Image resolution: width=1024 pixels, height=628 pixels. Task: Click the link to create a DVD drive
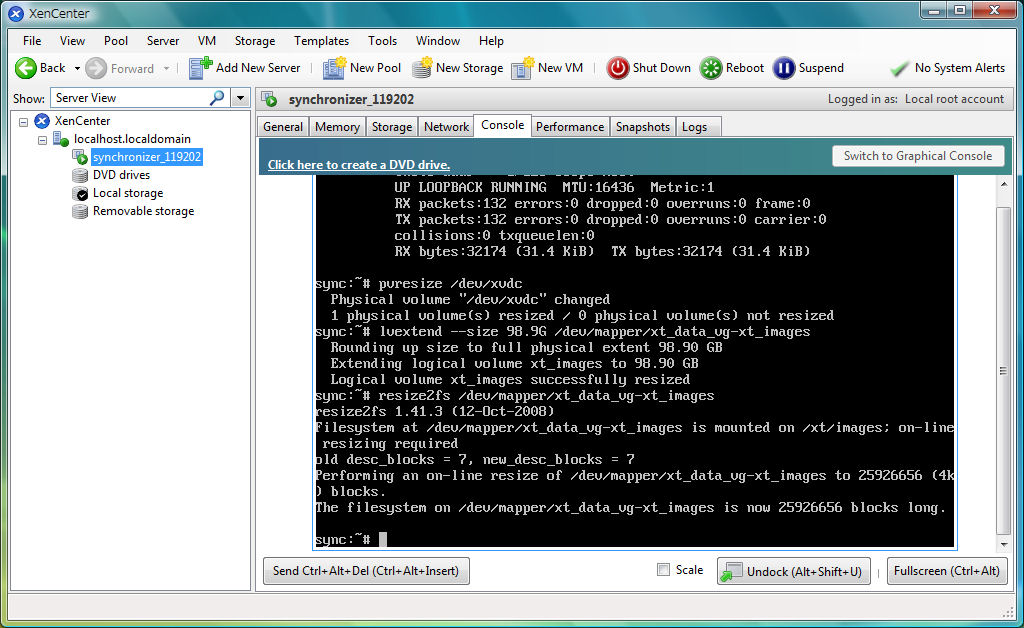pyautogui.click(x=358, y=165)
